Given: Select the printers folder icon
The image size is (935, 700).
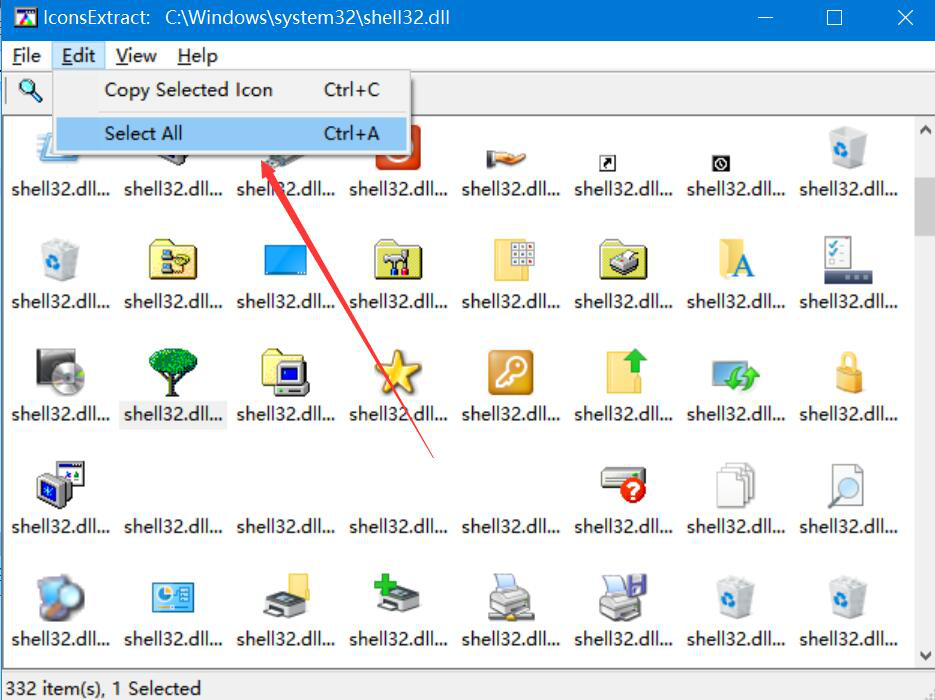Looking at the screenshot, I should [x=623, y=259].
